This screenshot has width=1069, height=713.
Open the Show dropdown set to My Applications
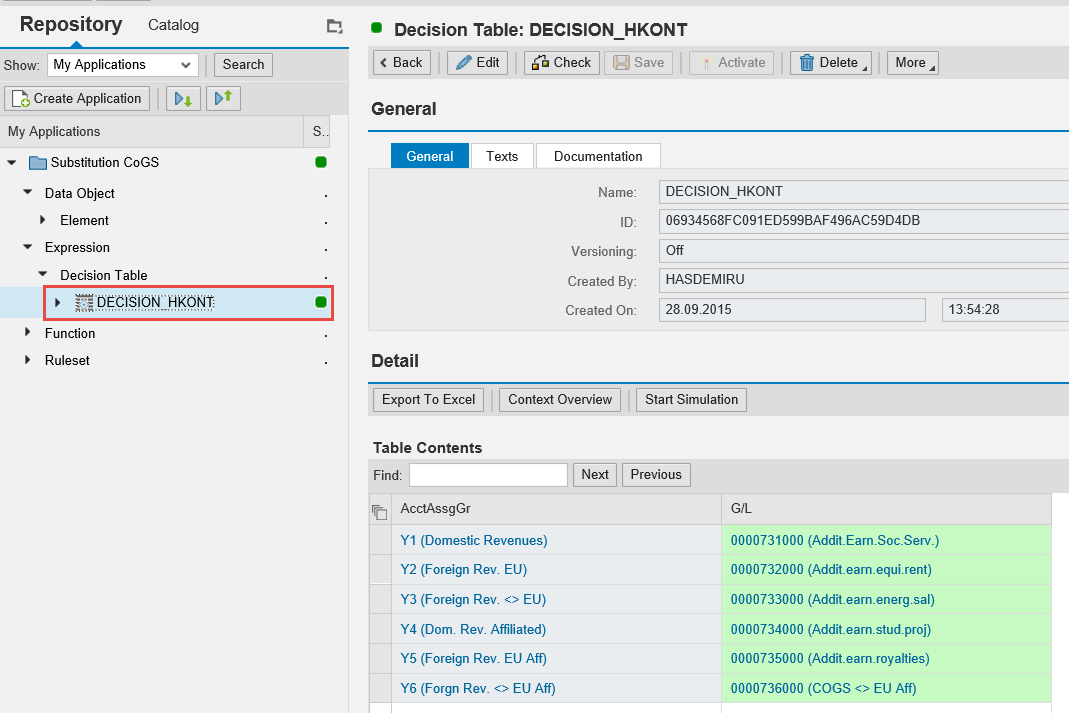point(122,65)
